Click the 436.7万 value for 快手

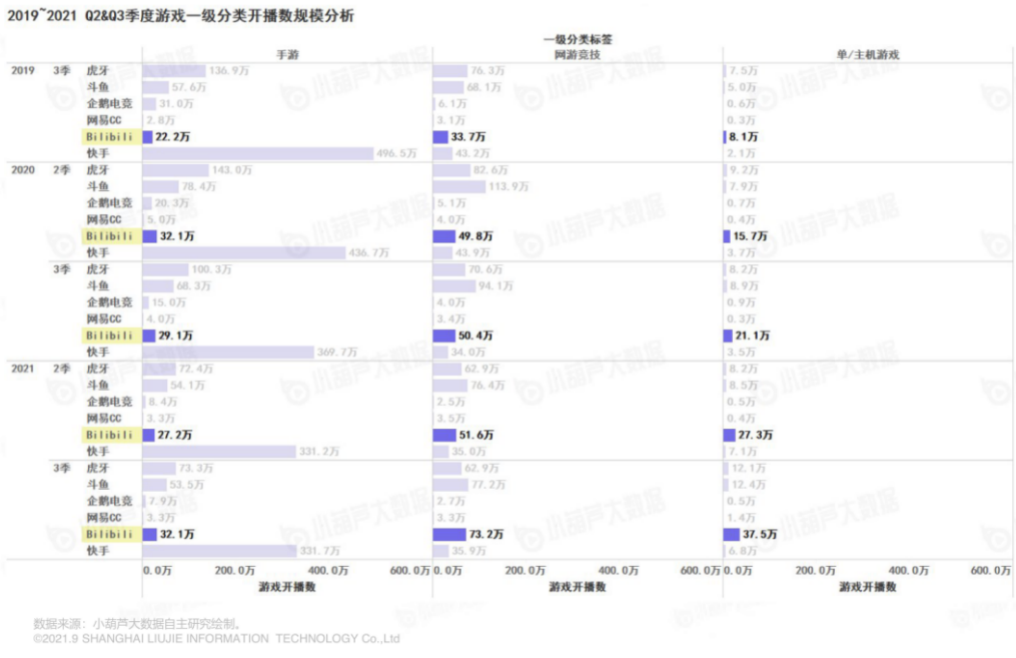click(x=369, y=253)
